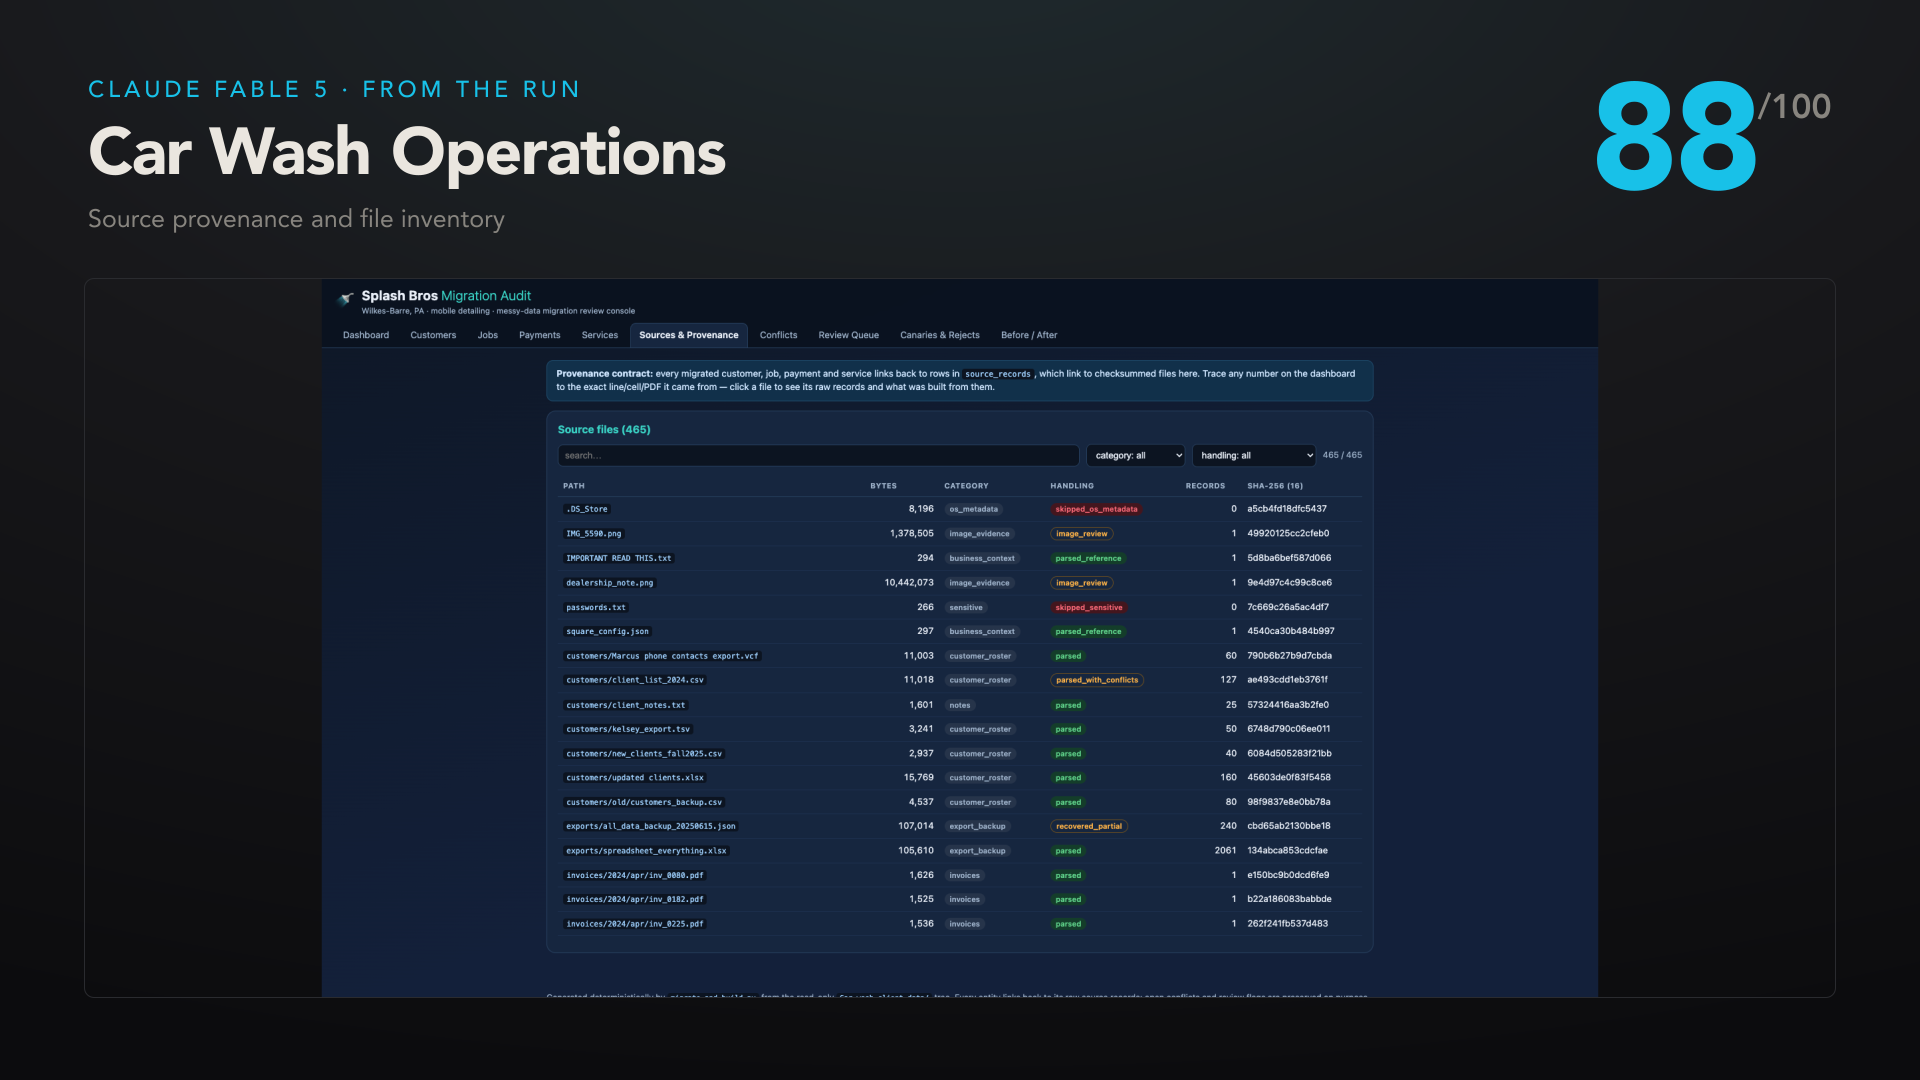1920x1080 pixels.
Task: Open the Conflicts tab
Action: coord(778,335)
